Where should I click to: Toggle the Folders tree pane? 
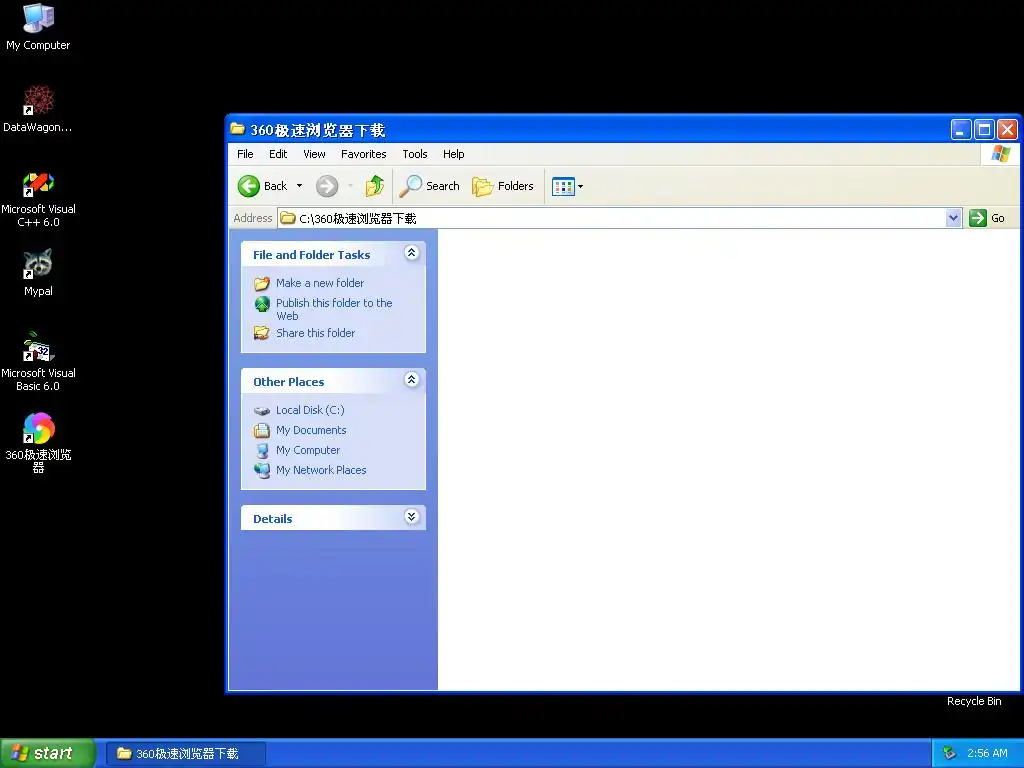click(503, 186)
